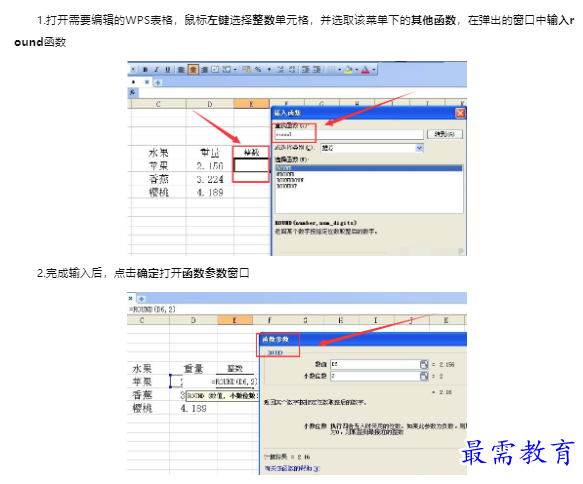The height and width of the screenshot is (484, 583).
Task: Click the red font color icon
Action: [x=365, y=70]
